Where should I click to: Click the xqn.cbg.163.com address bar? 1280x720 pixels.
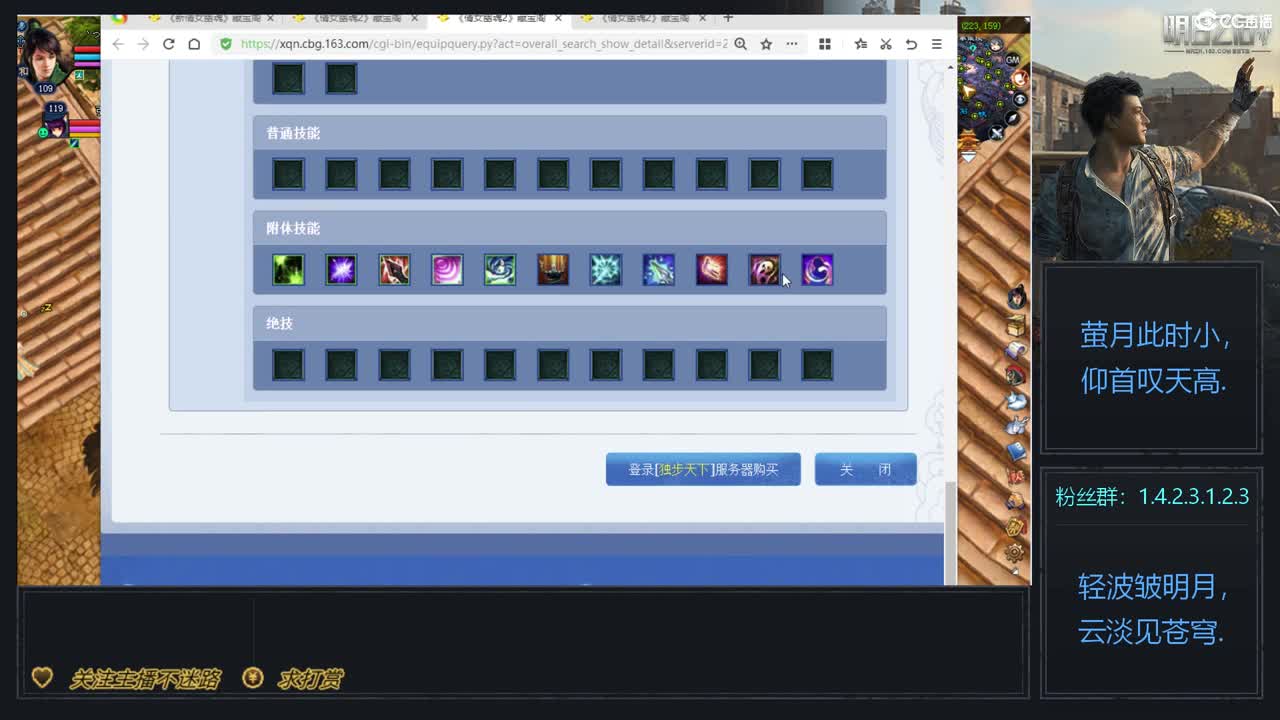coord(483,44)
